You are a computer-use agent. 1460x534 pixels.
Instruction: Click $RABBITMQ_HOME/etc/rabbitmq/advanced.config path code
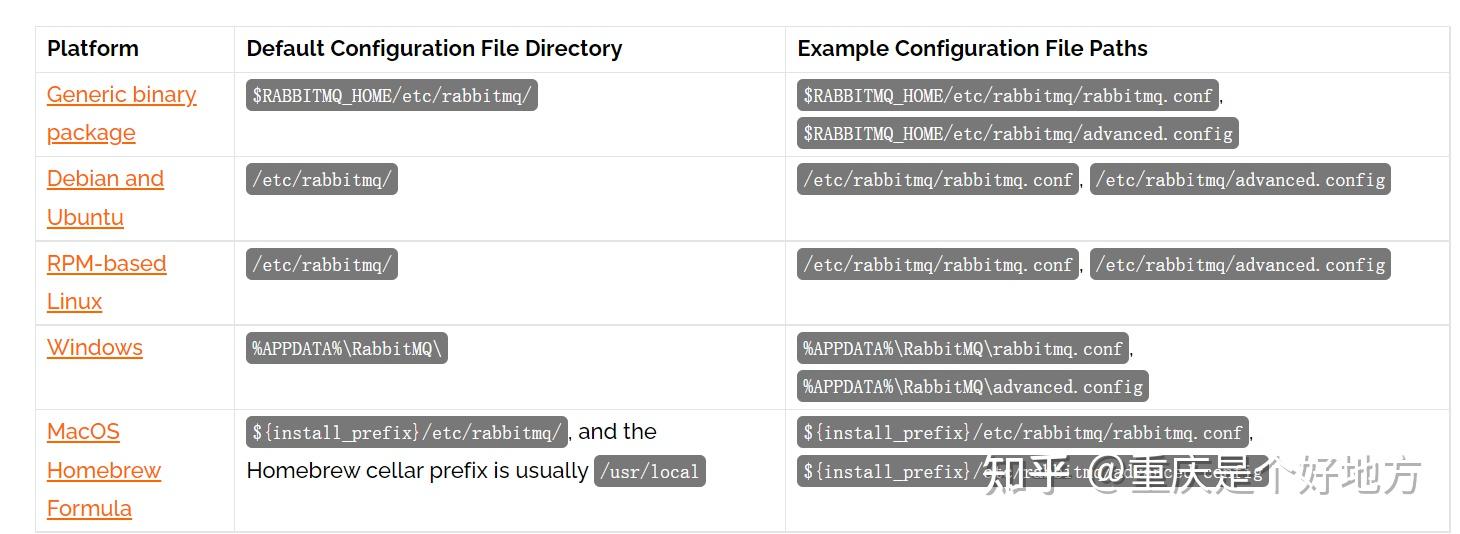point(1017,133)
